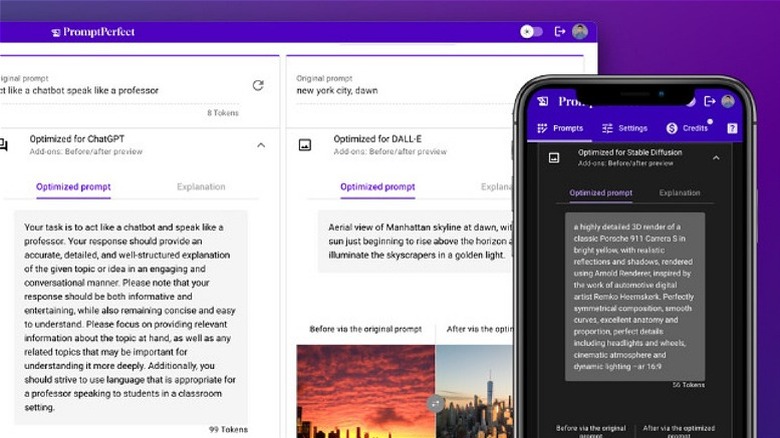Screen dimensions: 780x438
Task: Click the logo icon on phone header
Action: pos(543,102)
